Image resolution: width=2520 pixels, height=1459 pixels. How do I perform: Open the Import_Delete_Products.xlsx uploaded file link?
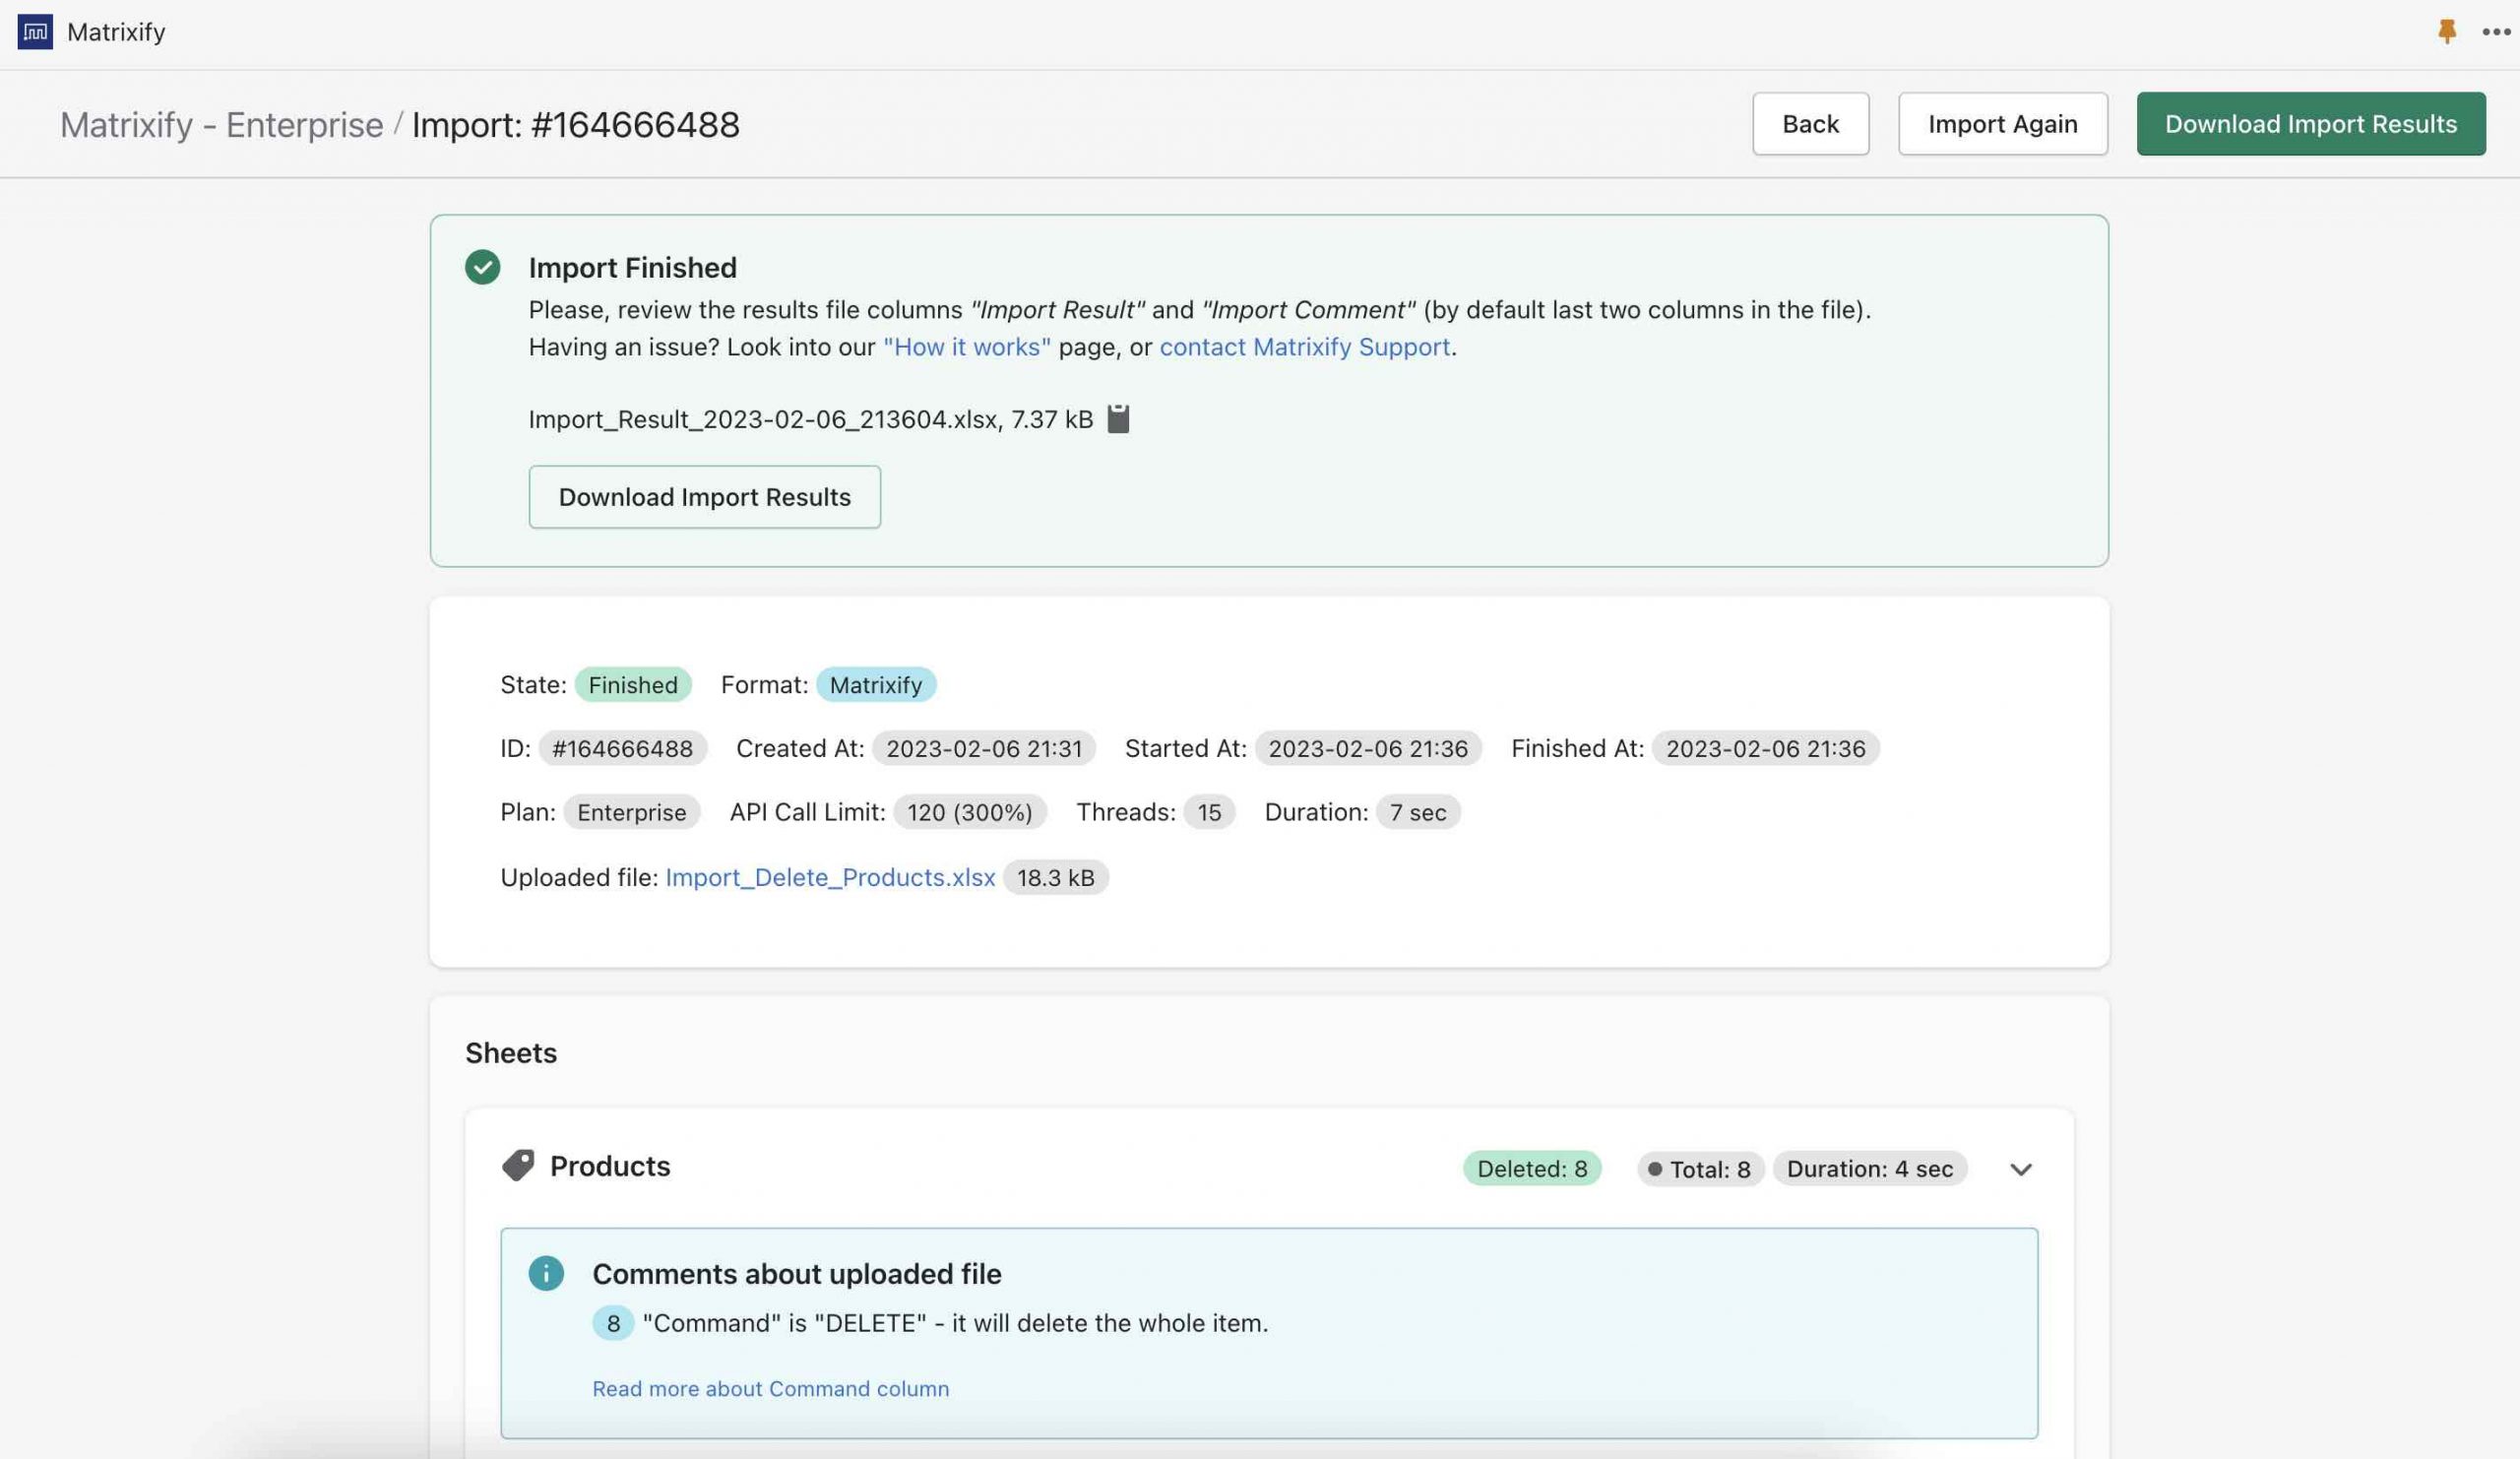click(x=830, y=877)
